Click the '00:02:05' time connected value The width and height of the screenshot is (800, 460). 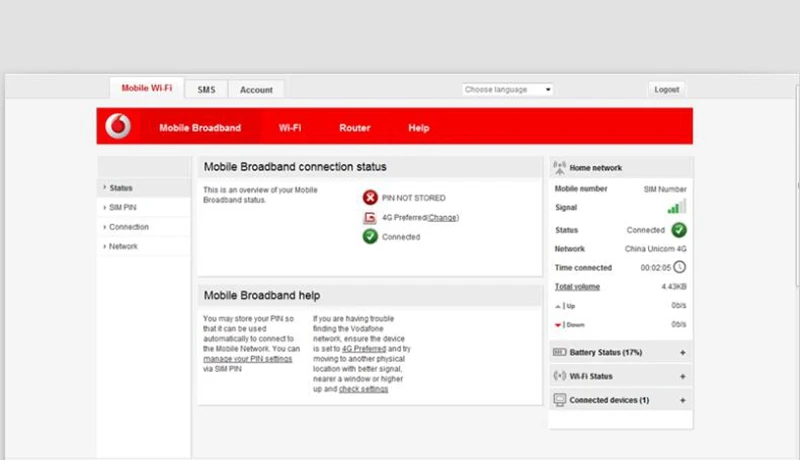[656, 268]
